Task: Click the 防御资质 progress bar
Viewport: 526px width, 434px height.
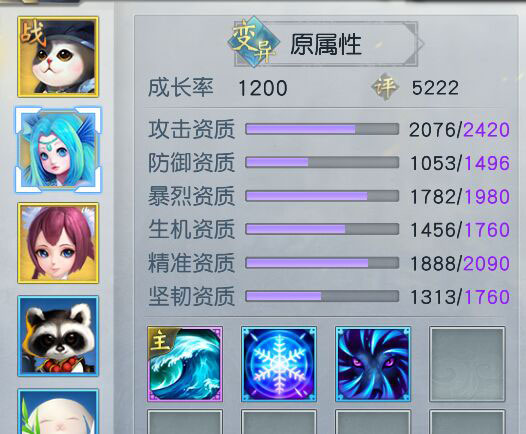Action: tap(322, 163)
